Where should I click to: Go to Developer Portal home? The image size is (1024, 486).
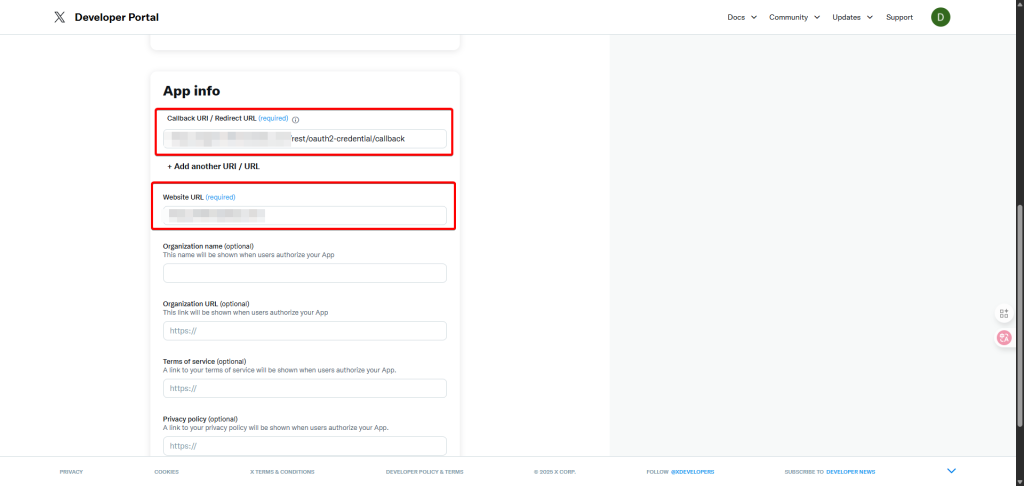(119, 17)
